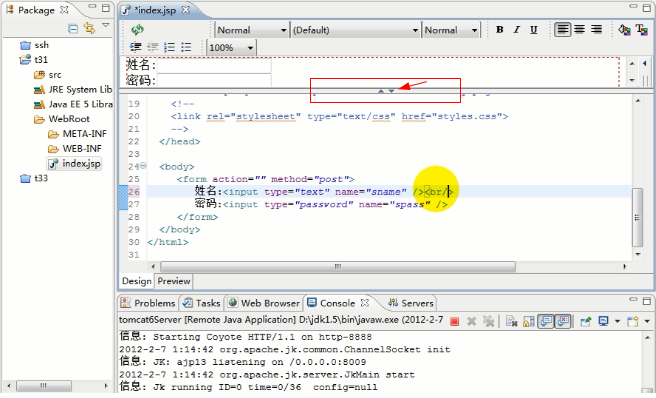Viewport: 656px width, 398px height.
Task: Click the 姓名 text input in design view
Action: pyautogui.click(x=214, y=66)
